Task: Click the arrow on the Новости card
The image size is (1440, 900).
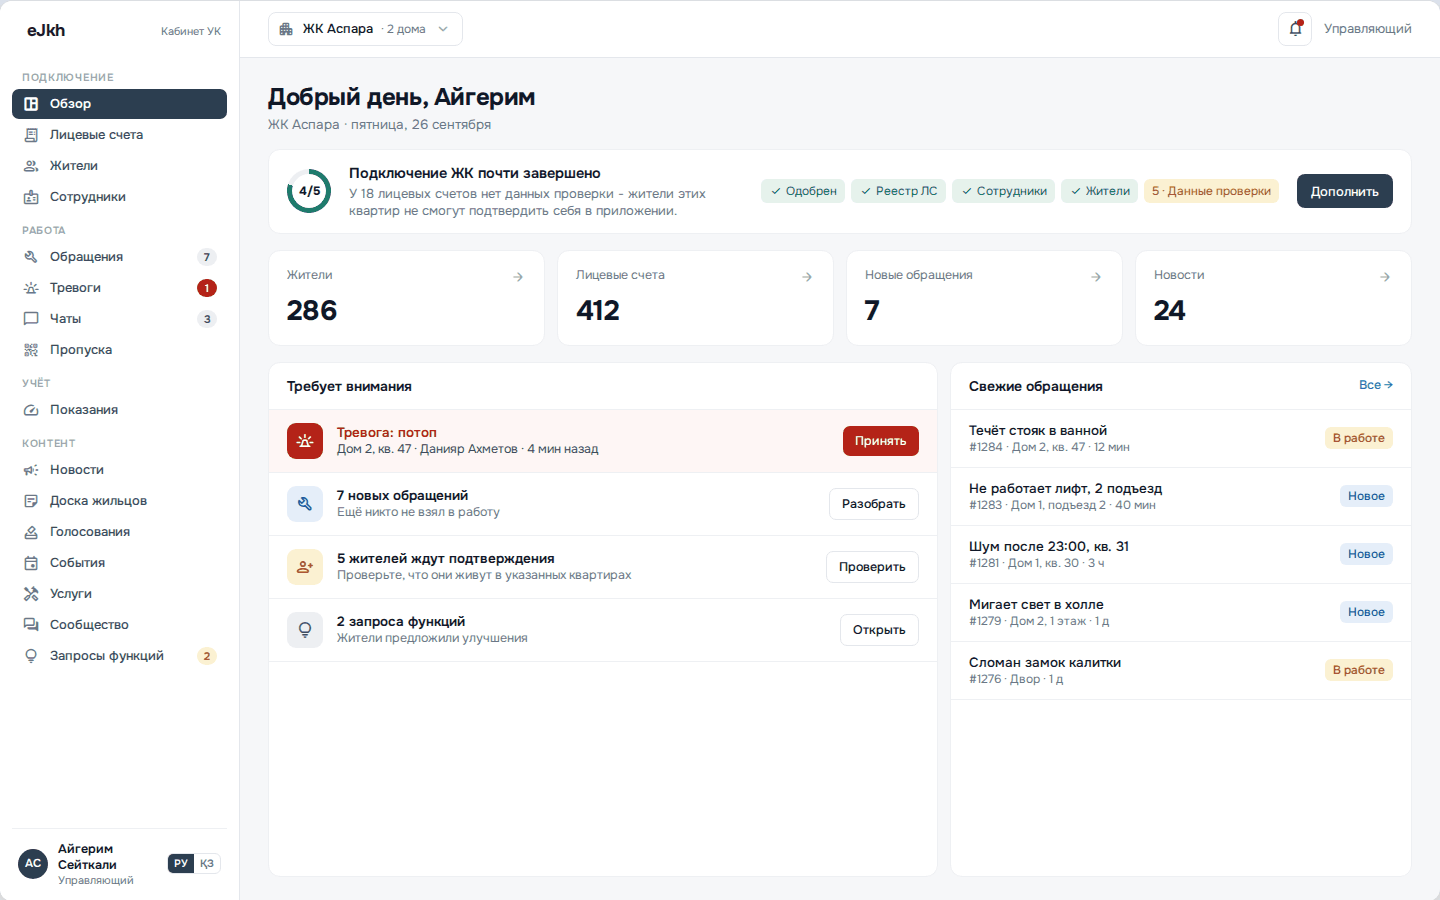Action: (1385, 277)
